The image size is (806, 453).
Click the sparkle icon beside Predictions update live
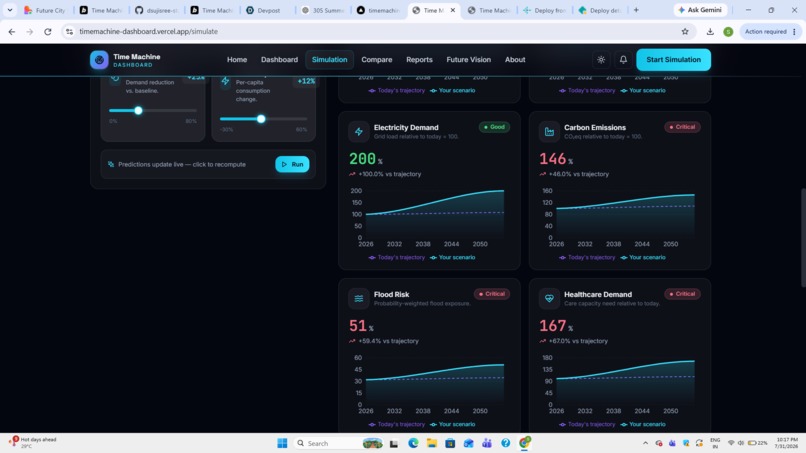click(111, 164)
